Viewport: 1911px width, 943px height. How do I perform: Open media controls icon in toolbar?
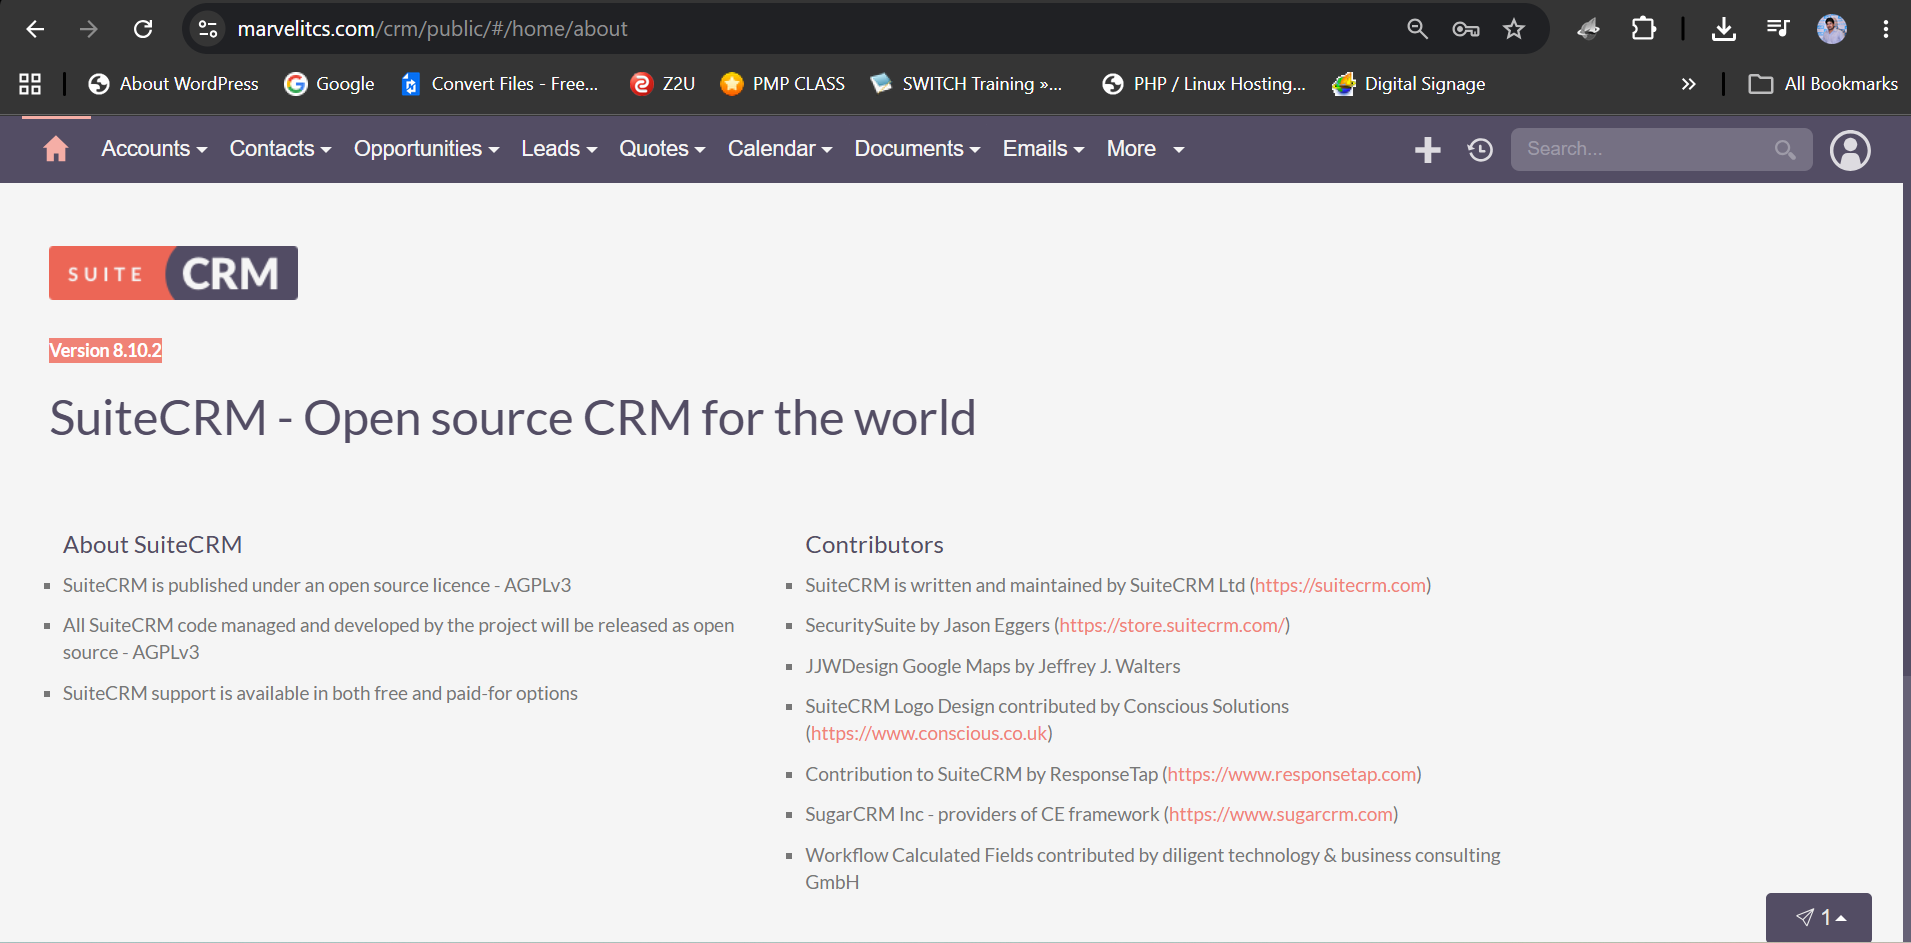[1777, 29]
